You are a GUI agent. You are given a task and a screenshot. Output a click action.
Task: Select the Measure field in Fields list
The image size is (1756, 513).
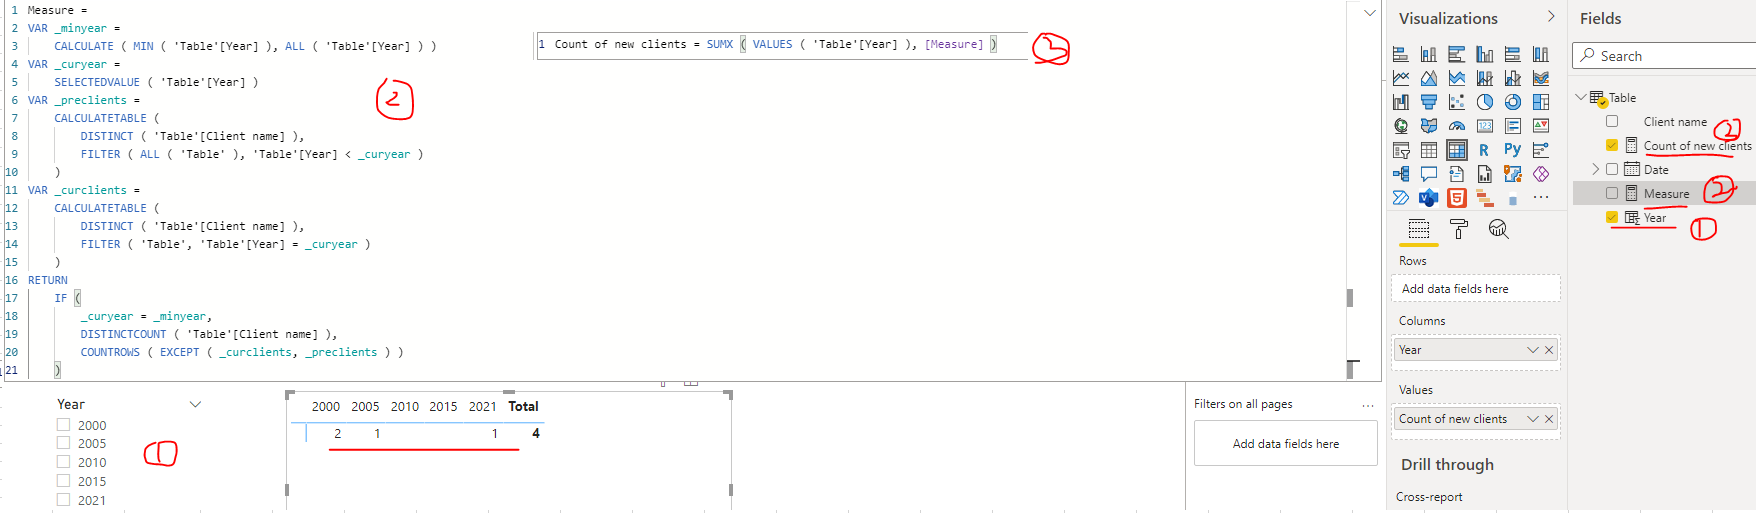pos(1666,193)
